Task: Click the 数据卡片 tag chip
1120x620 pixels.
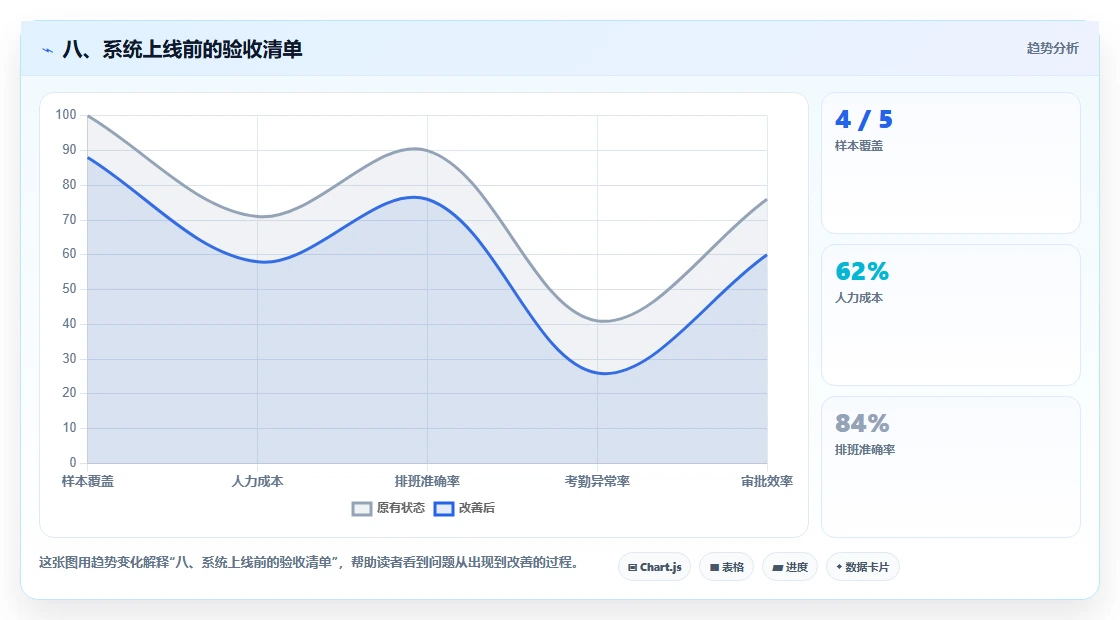Action: (863, 567)
